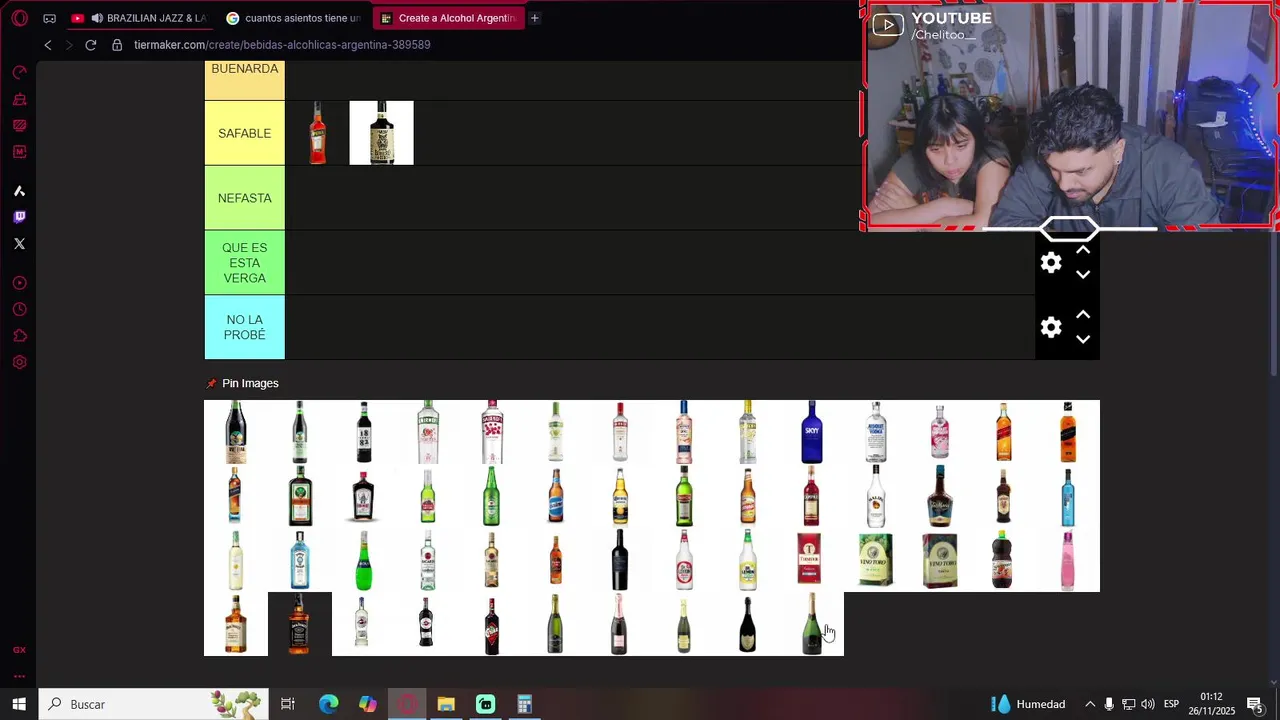The width and height of the screenshot is (1280, 720).
Task: Open the M sidebar icon
Action: click(x=19, y=152)
